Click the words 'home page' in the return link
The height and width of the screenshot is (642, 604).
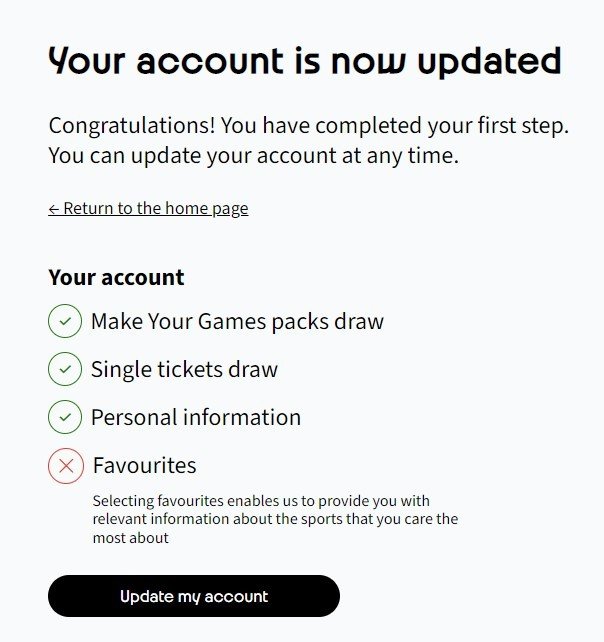click(207, 209)
